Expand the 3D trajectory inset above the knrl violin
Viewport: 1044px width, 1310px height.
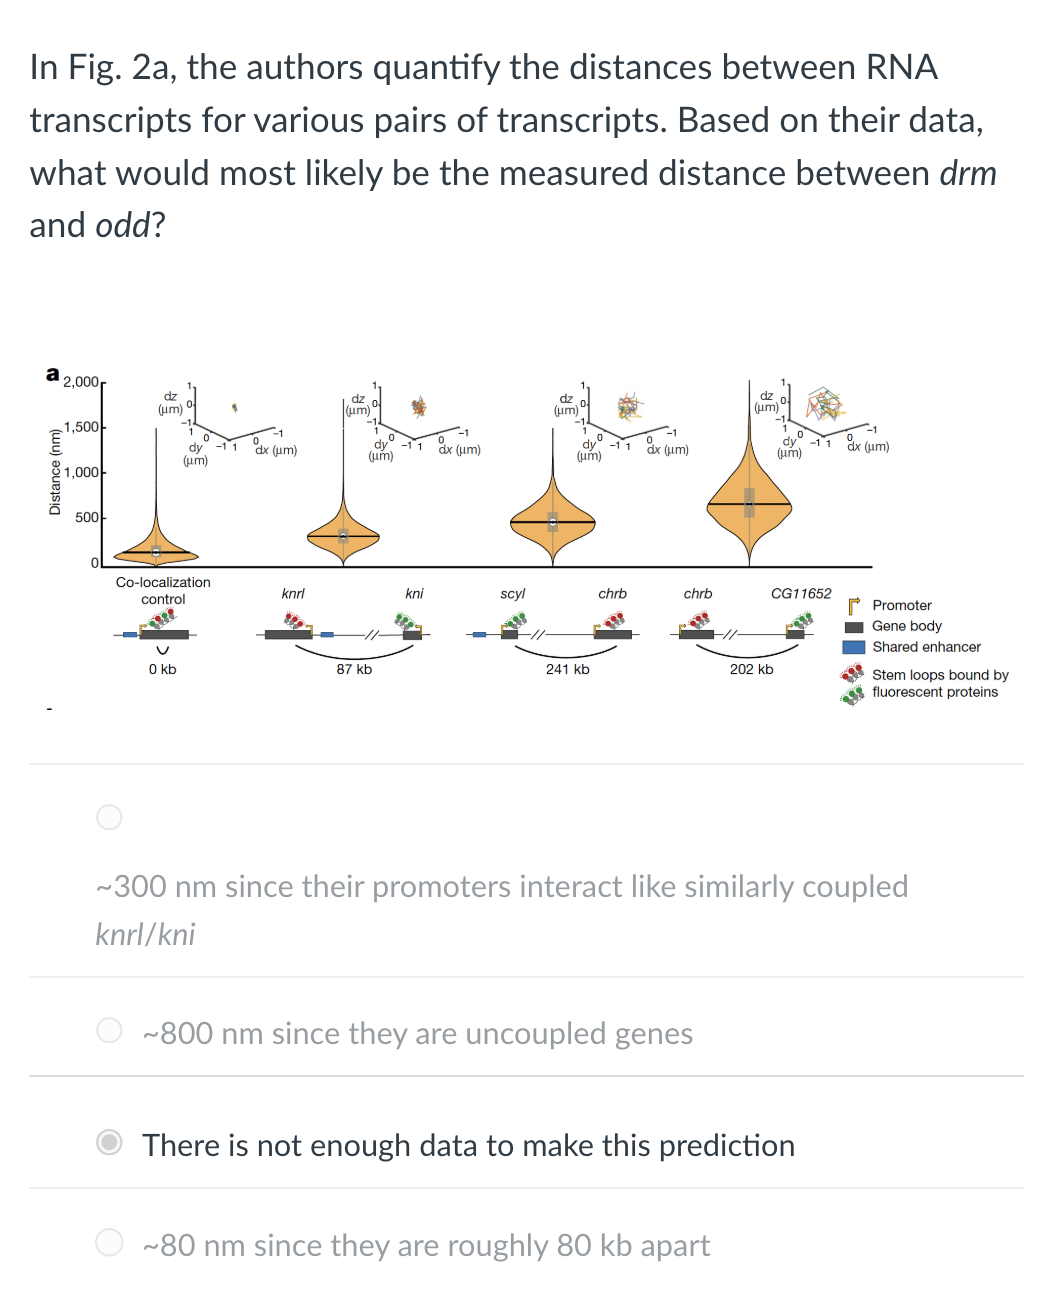point(417,407)
